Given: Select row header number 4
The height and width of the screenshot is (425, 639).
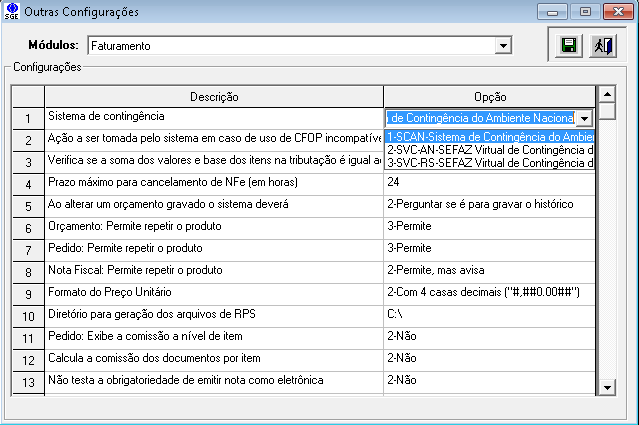Looking at the screenshot, I should pos(29,184).
